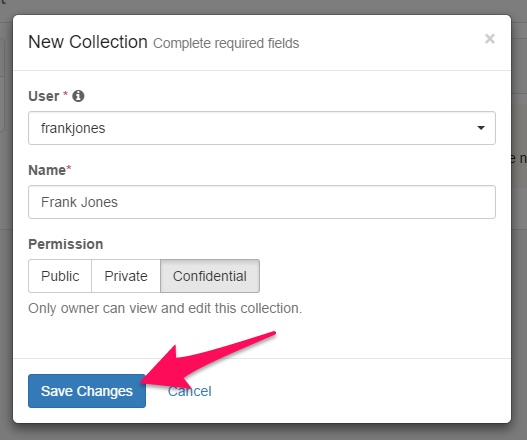Click the Complete required fields subtitle
The image size is (527, 440).
pyautogui.click(x=226, y=43)
